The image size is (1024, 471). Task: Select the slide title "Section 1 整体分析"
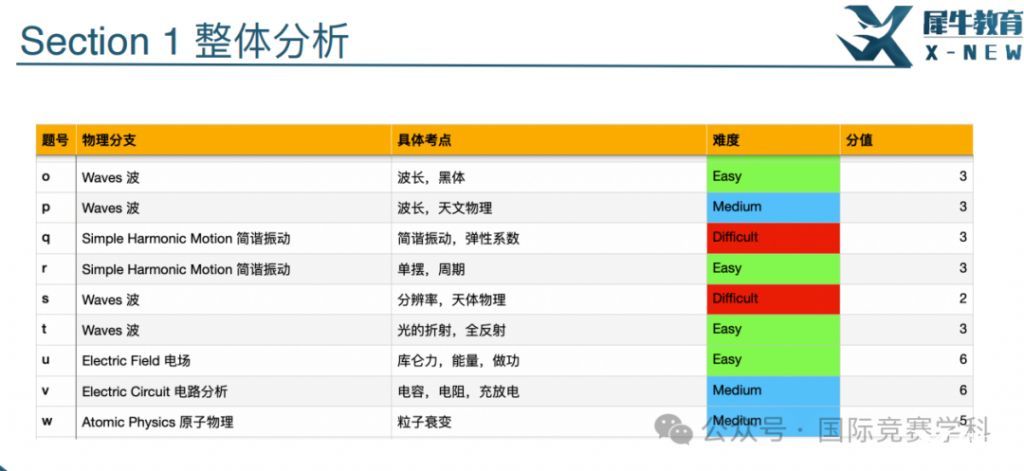[185, 41]
